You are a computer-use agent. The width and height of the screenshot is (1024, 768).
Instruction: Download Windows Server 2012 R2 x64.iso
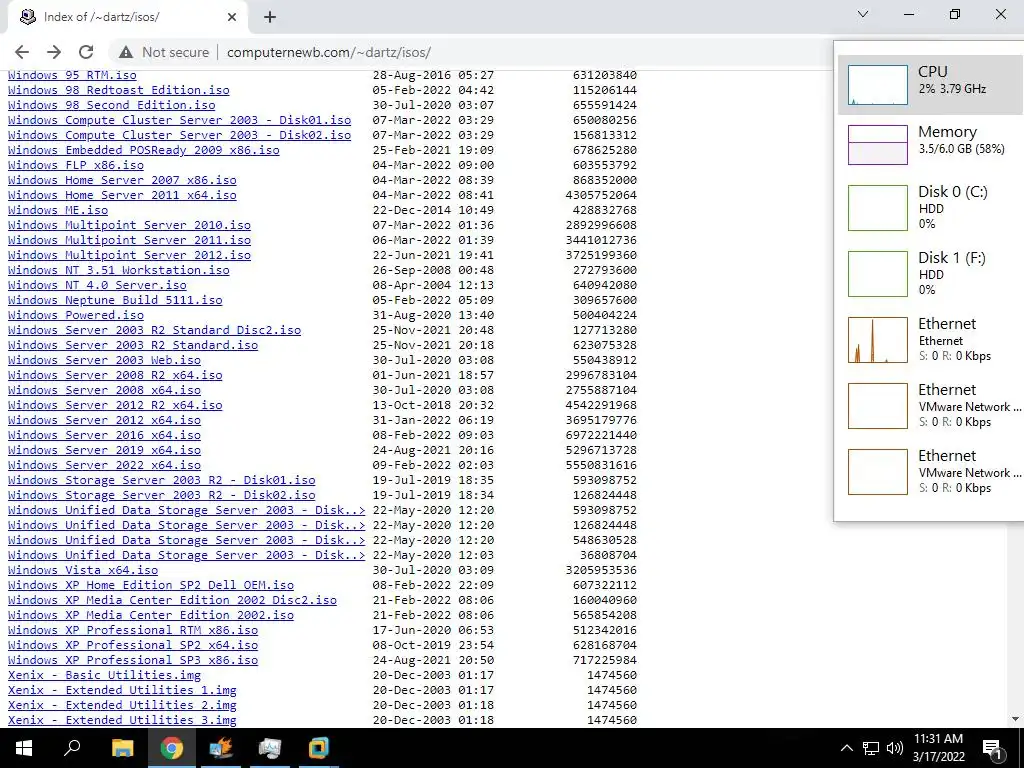point(115,406)
